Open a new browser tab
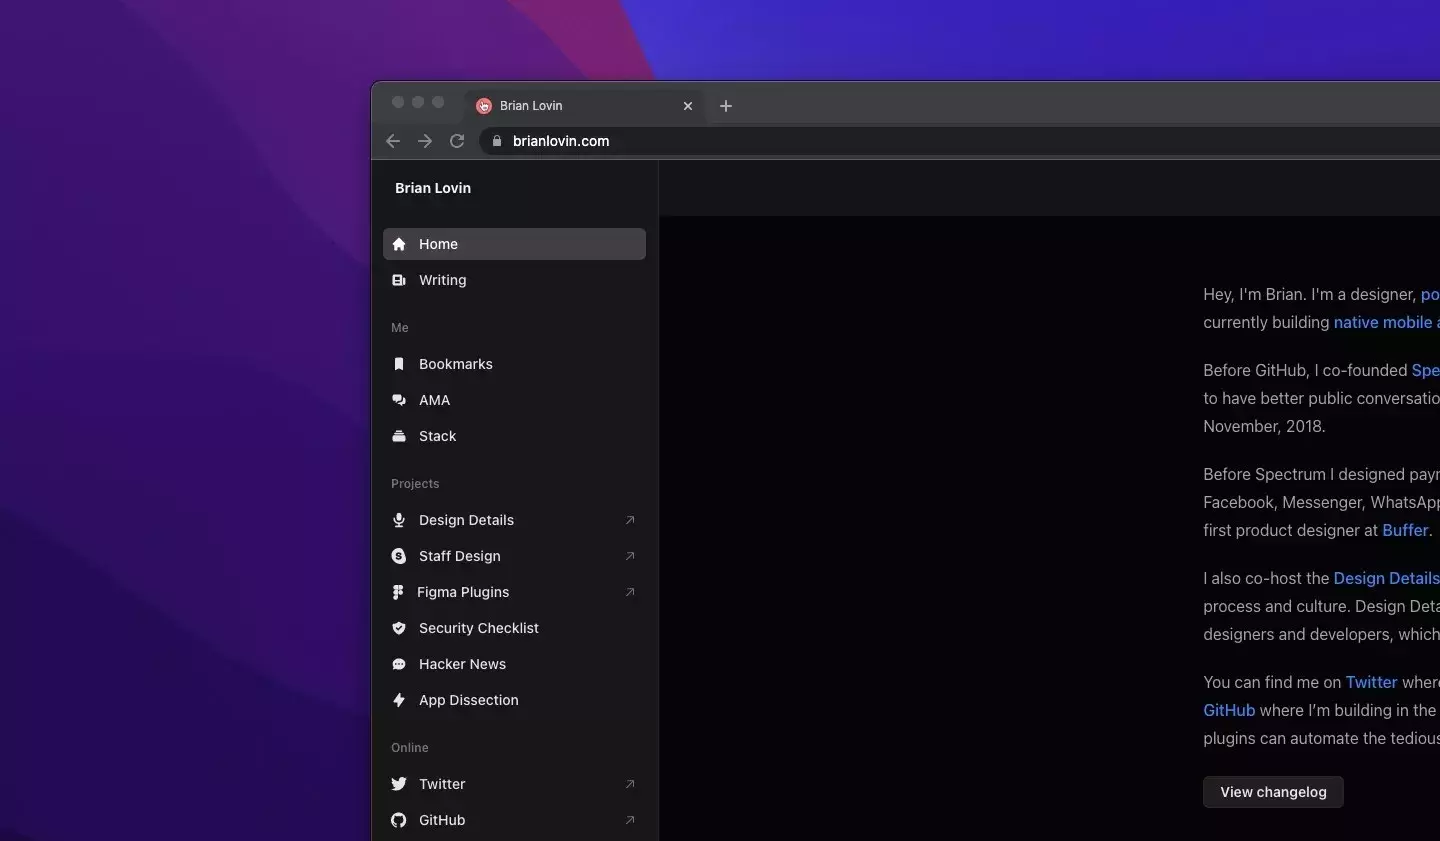 pyautogui.click(x=726, y=106)
